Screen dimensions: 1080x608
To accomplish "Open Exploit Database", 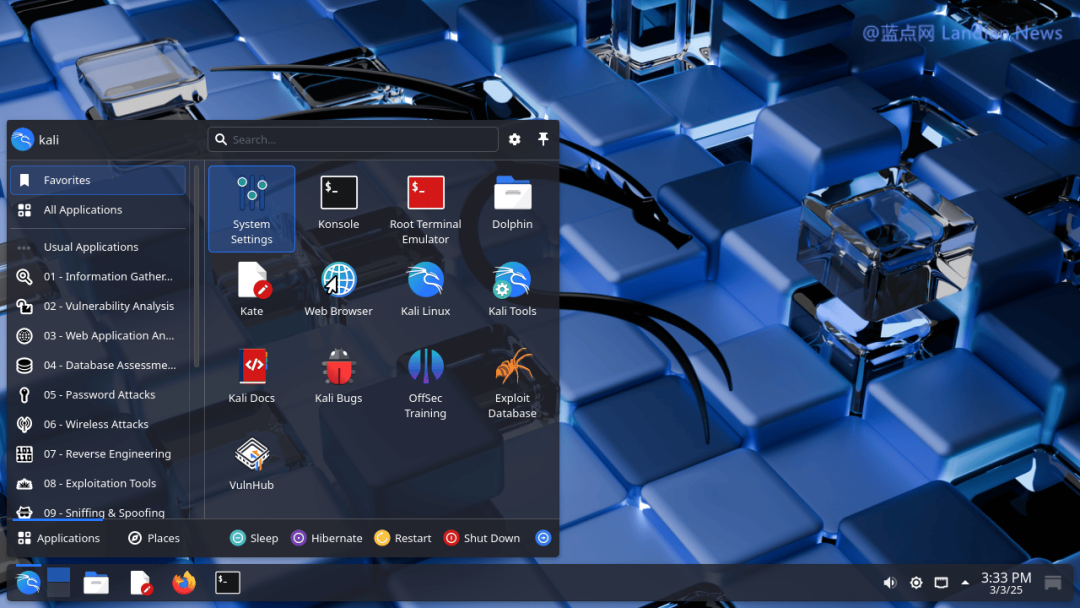I will point(512,384).
